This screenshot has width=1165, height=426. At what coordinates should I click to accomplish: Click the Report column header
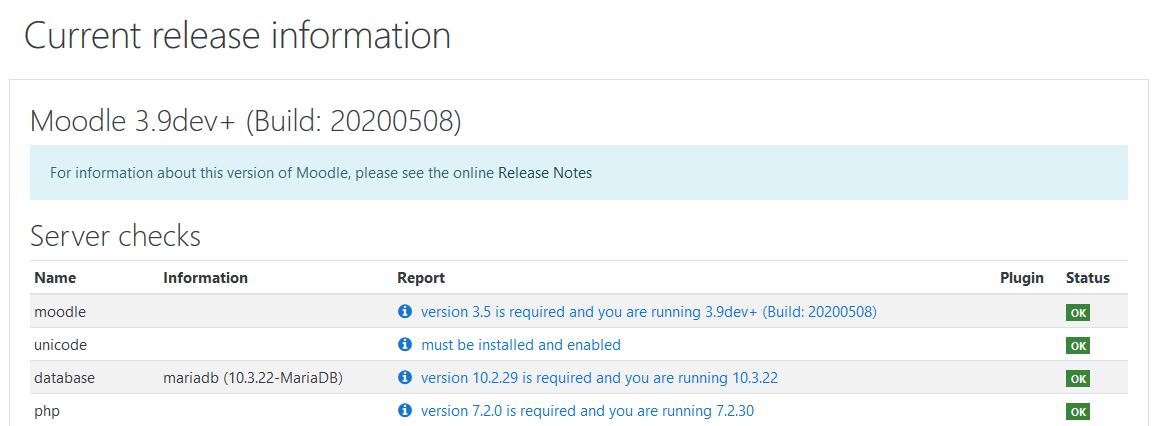421,278
